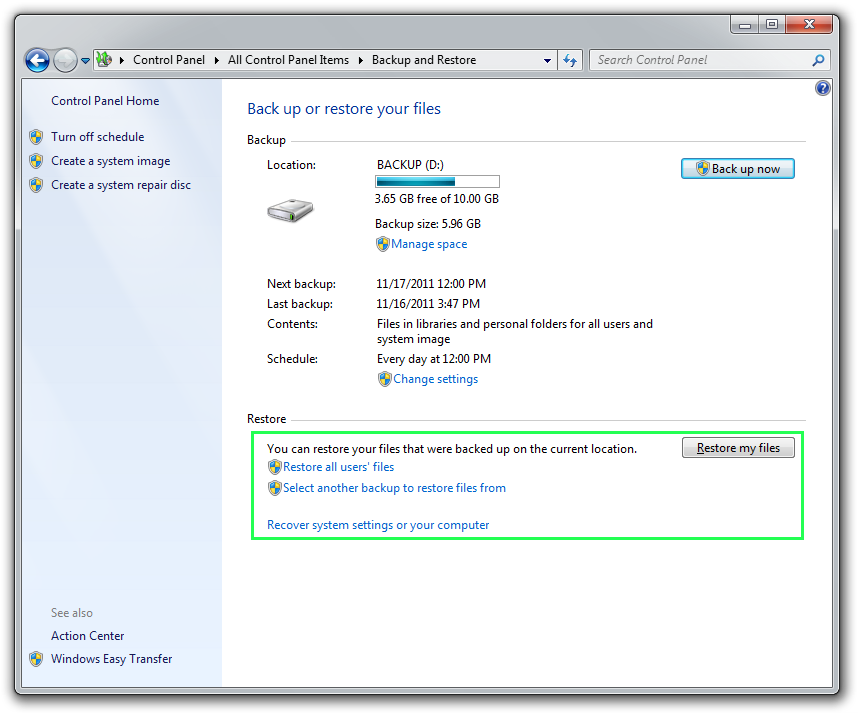Viewport: 858px width, 713px height.
Task: Click the shield next to Windows Easy Transfer
Action: click(36, 659)
